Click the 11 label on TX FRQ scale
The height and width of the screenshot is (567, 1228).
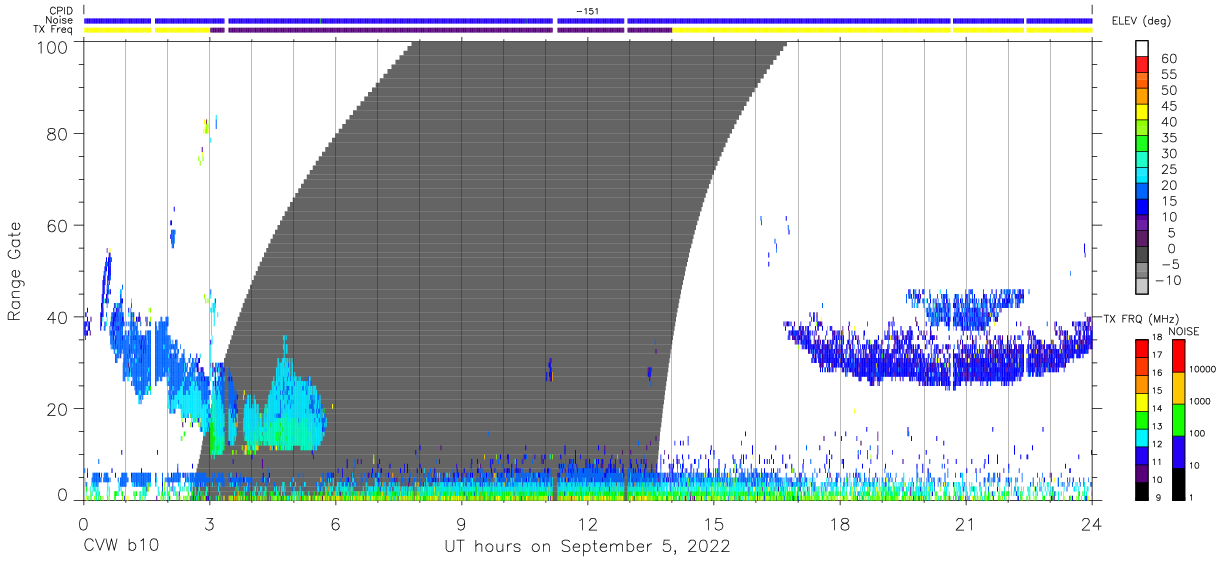click(x=1155, y=462)
